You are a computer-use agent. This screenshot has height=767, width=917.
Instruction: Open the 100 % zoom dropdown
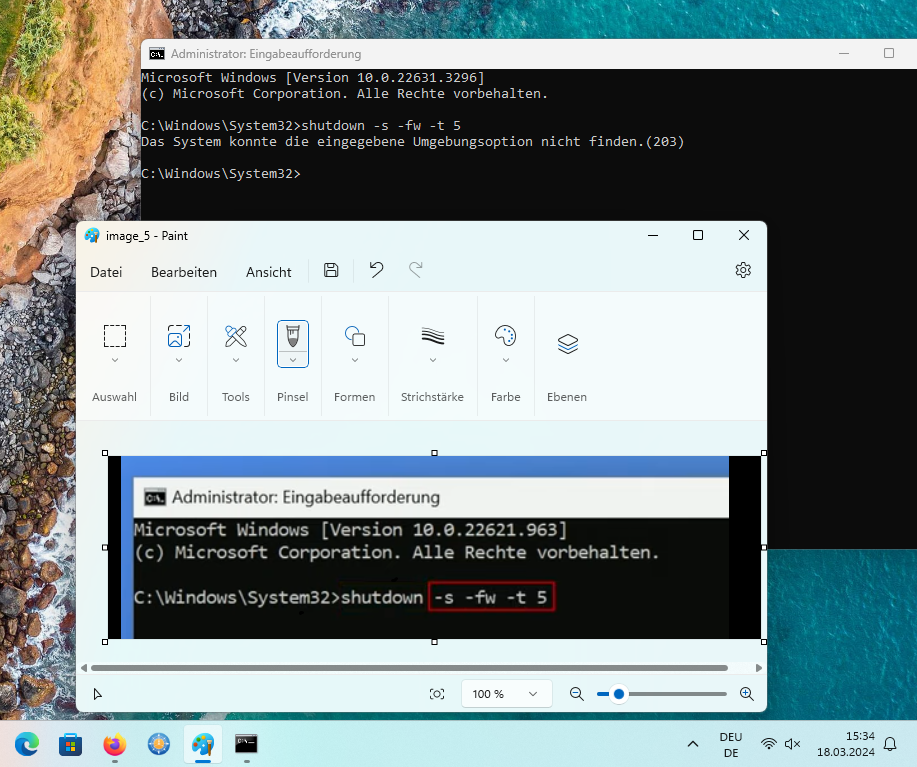pos(506,694)
